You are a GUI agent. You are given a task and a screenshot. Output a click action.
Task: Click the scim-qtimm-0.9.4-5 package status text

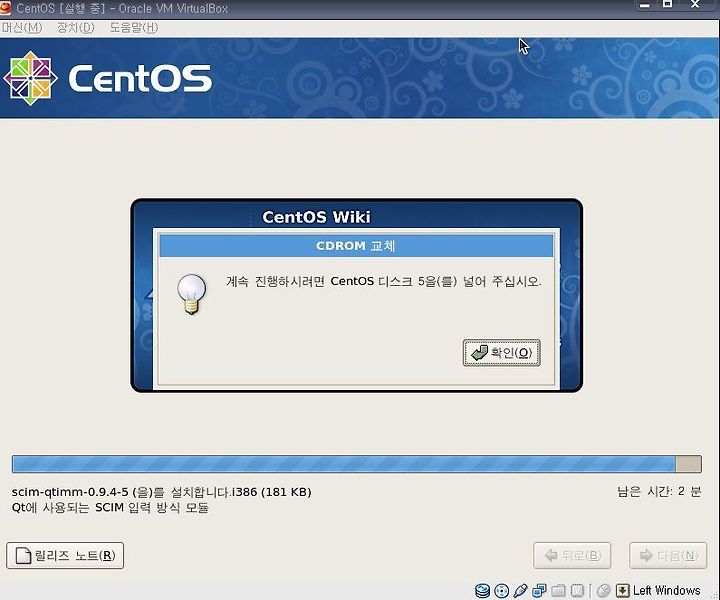click(162, 492)
